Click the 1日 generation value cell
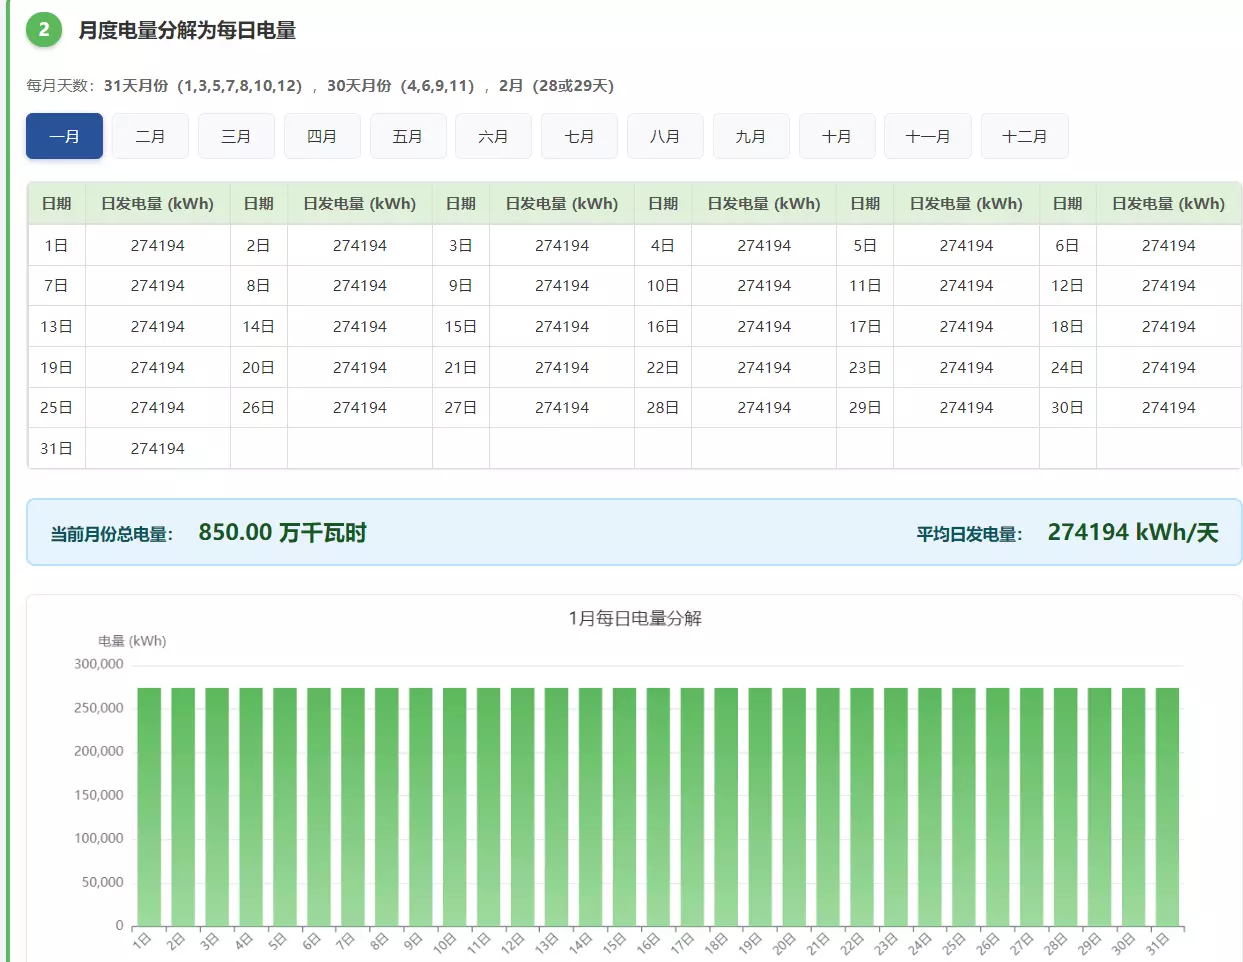The height and width of the screenshot is (962, 1243). (x=157, y=245)
